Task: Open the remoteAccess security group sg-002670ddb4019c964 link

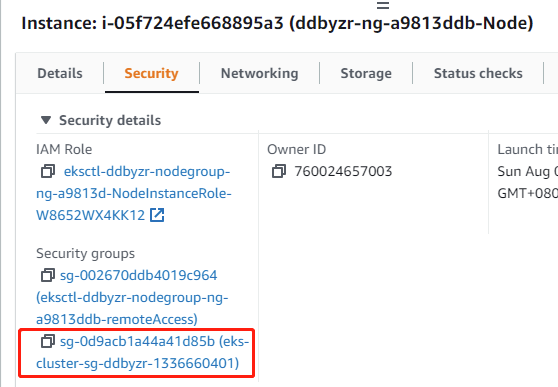Action: [x=132, y=297]
